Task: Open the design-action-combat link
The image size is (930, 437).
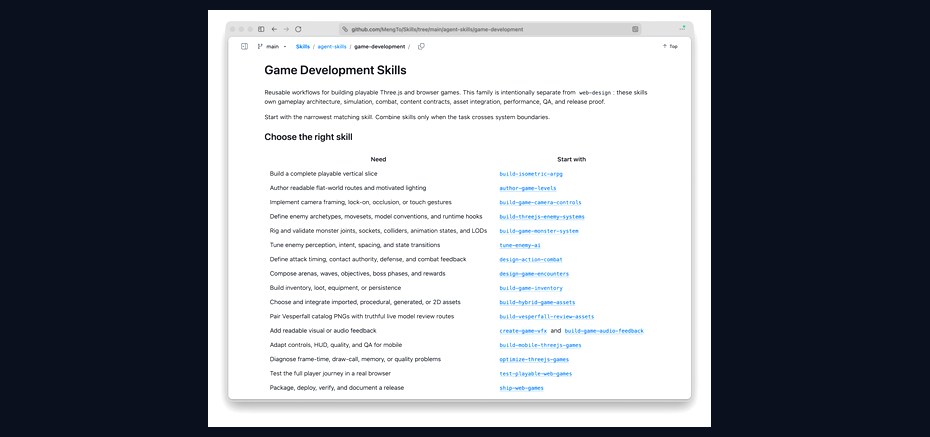Action: pyautogui.click(x=531, y=260)
